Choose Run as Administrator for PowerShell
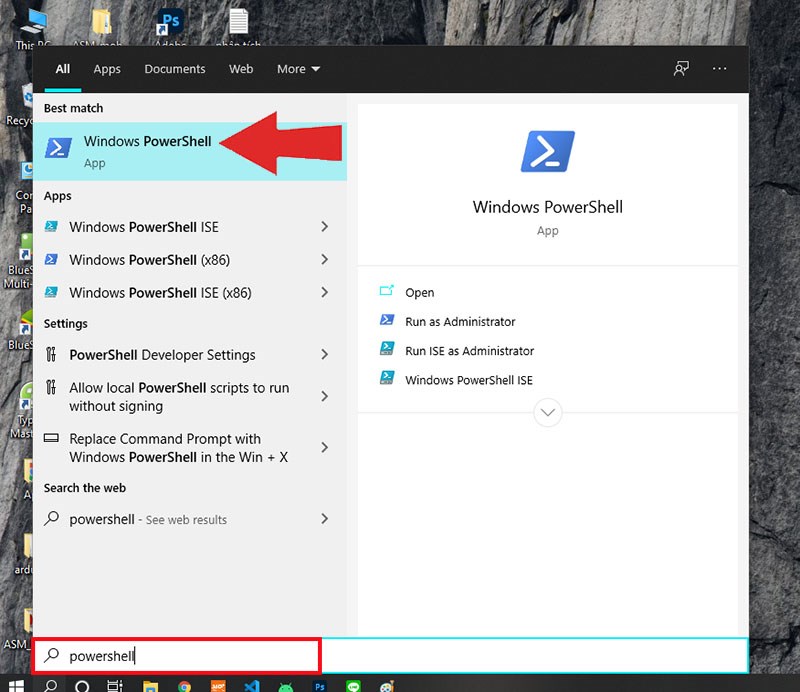 click(x=460, y=322)
